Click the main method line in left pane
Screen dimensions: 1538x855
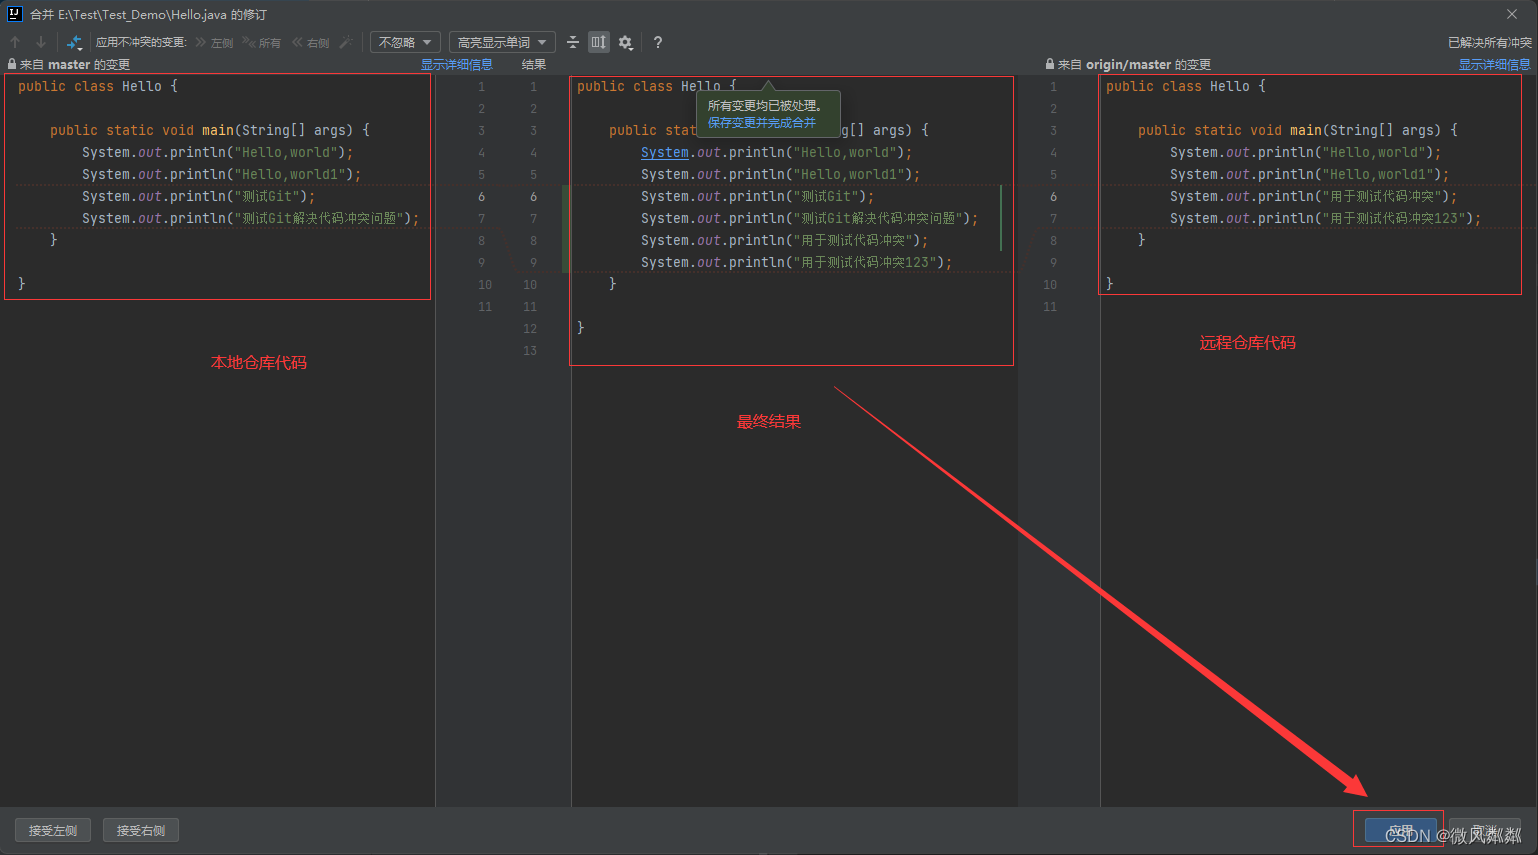(x=210, y=130)
